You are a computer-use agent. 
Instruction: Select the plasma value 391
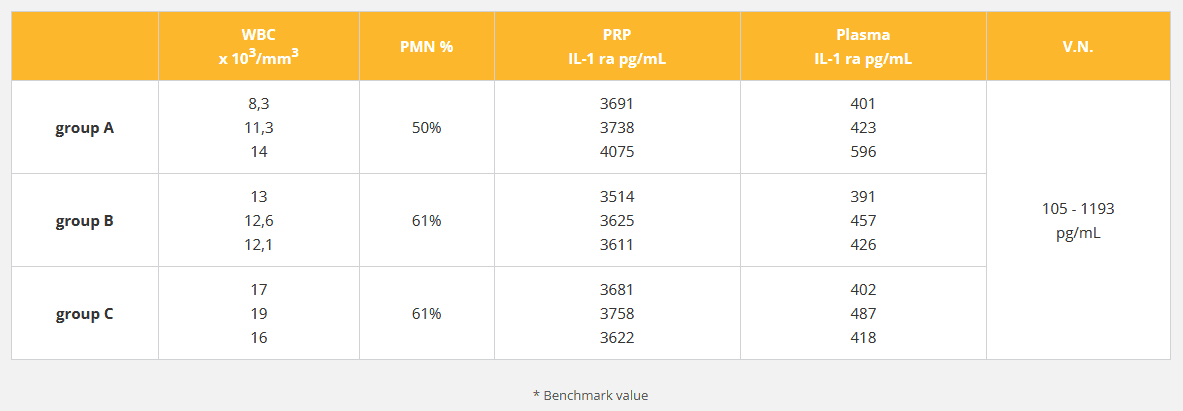click(863, 196)
